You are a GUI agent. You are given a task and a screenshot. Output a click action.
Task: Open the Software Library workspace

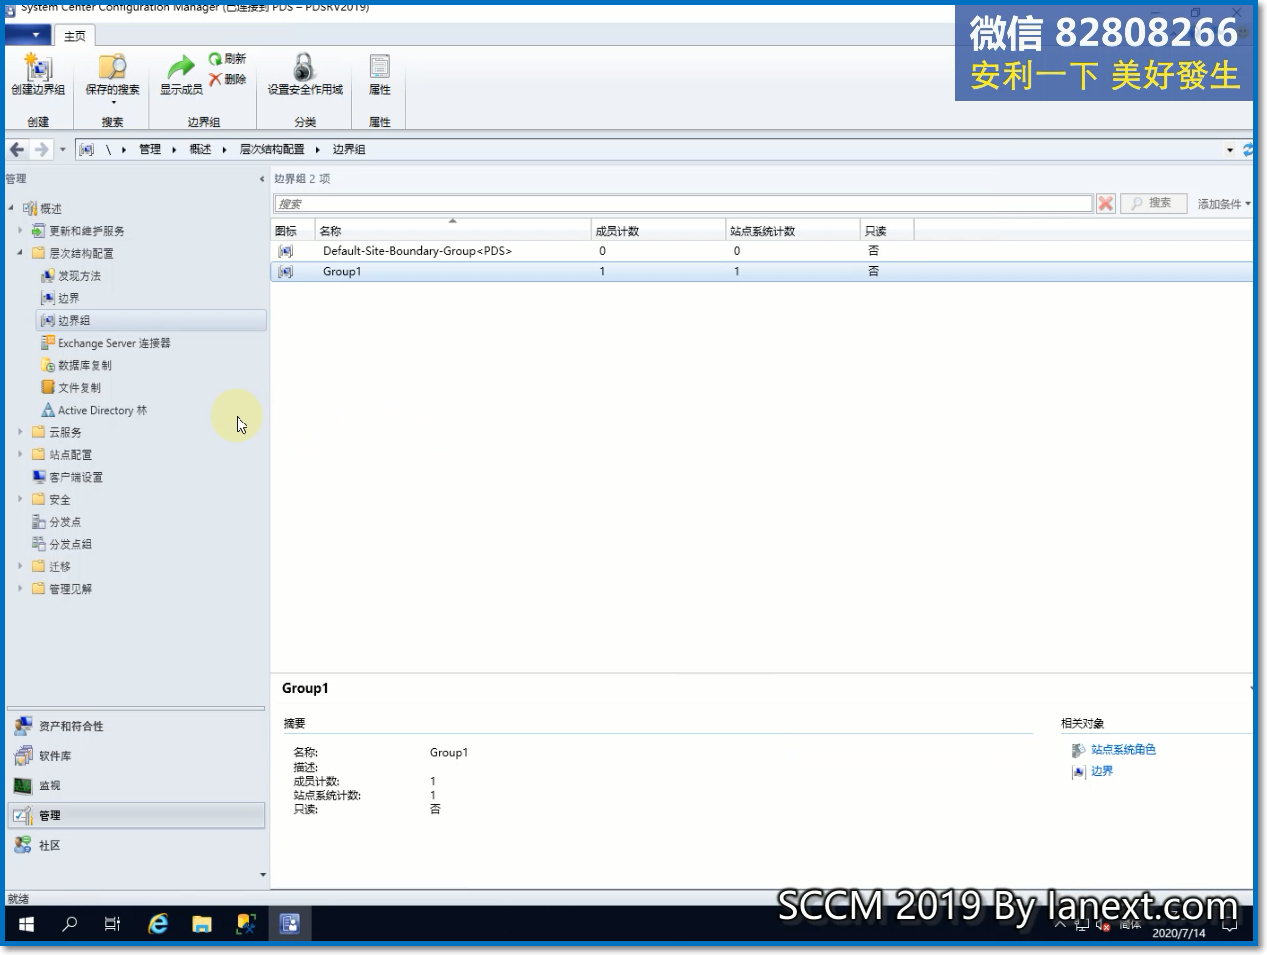tap(136, 756)
